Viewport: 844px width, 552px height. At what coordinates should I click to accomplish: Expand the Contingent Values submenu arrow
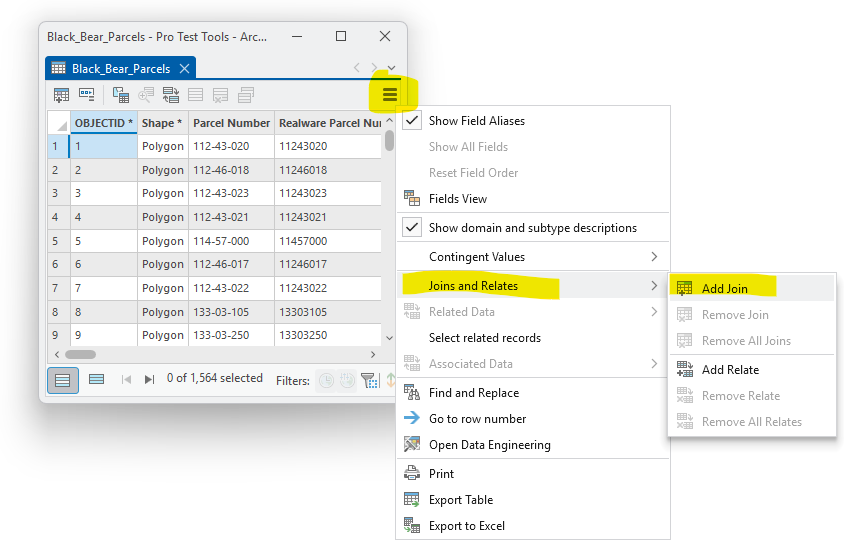(654, 257)
